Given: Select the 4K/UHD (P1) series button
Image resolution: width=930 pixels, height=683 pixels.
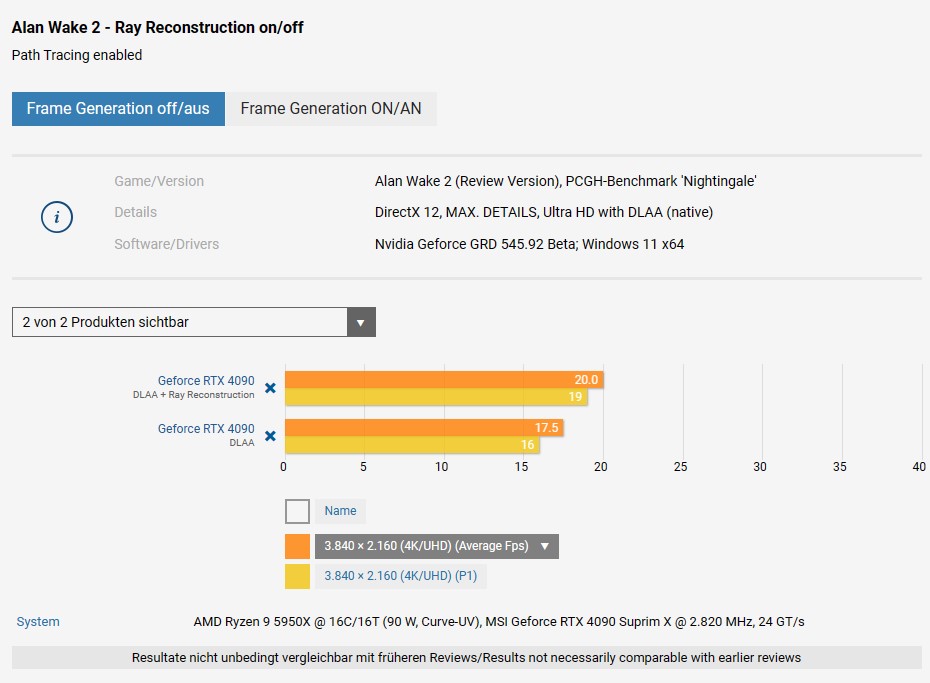Looking at the screenshot, I should coord(400,576).
